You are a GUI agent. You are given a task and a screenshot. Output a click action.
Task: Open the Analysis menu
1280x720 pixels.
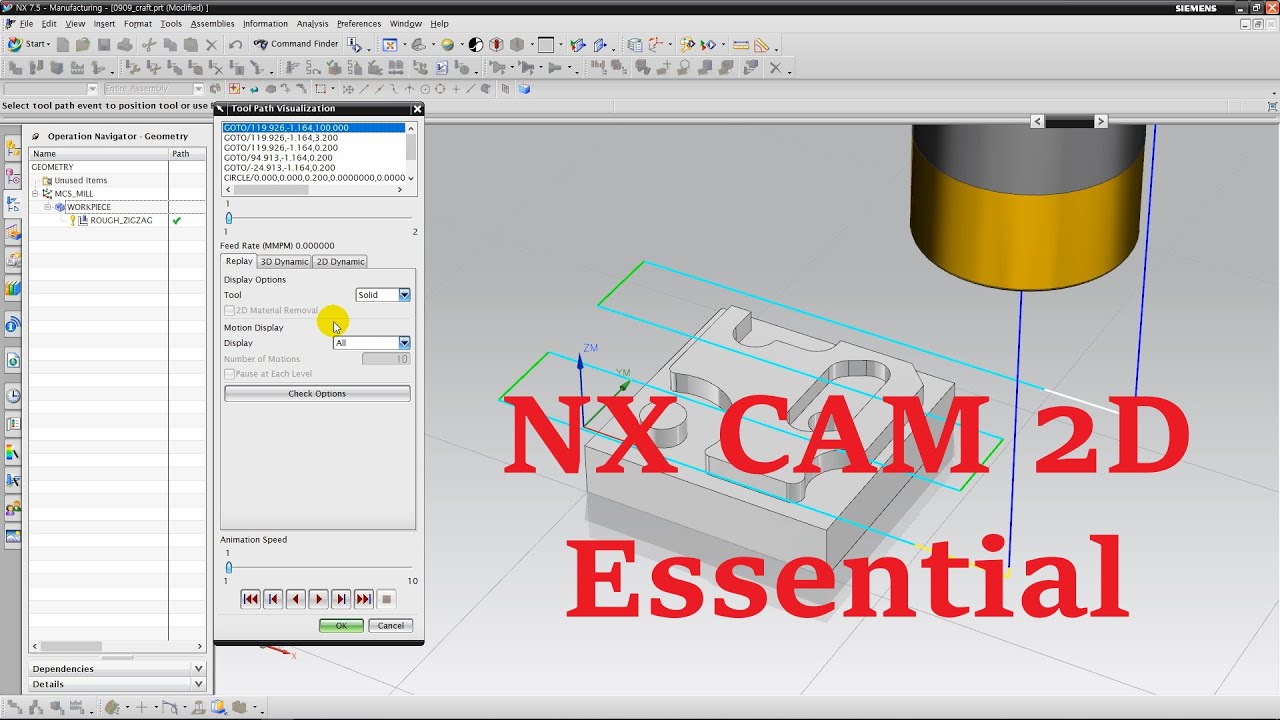(x=312, y=24)
